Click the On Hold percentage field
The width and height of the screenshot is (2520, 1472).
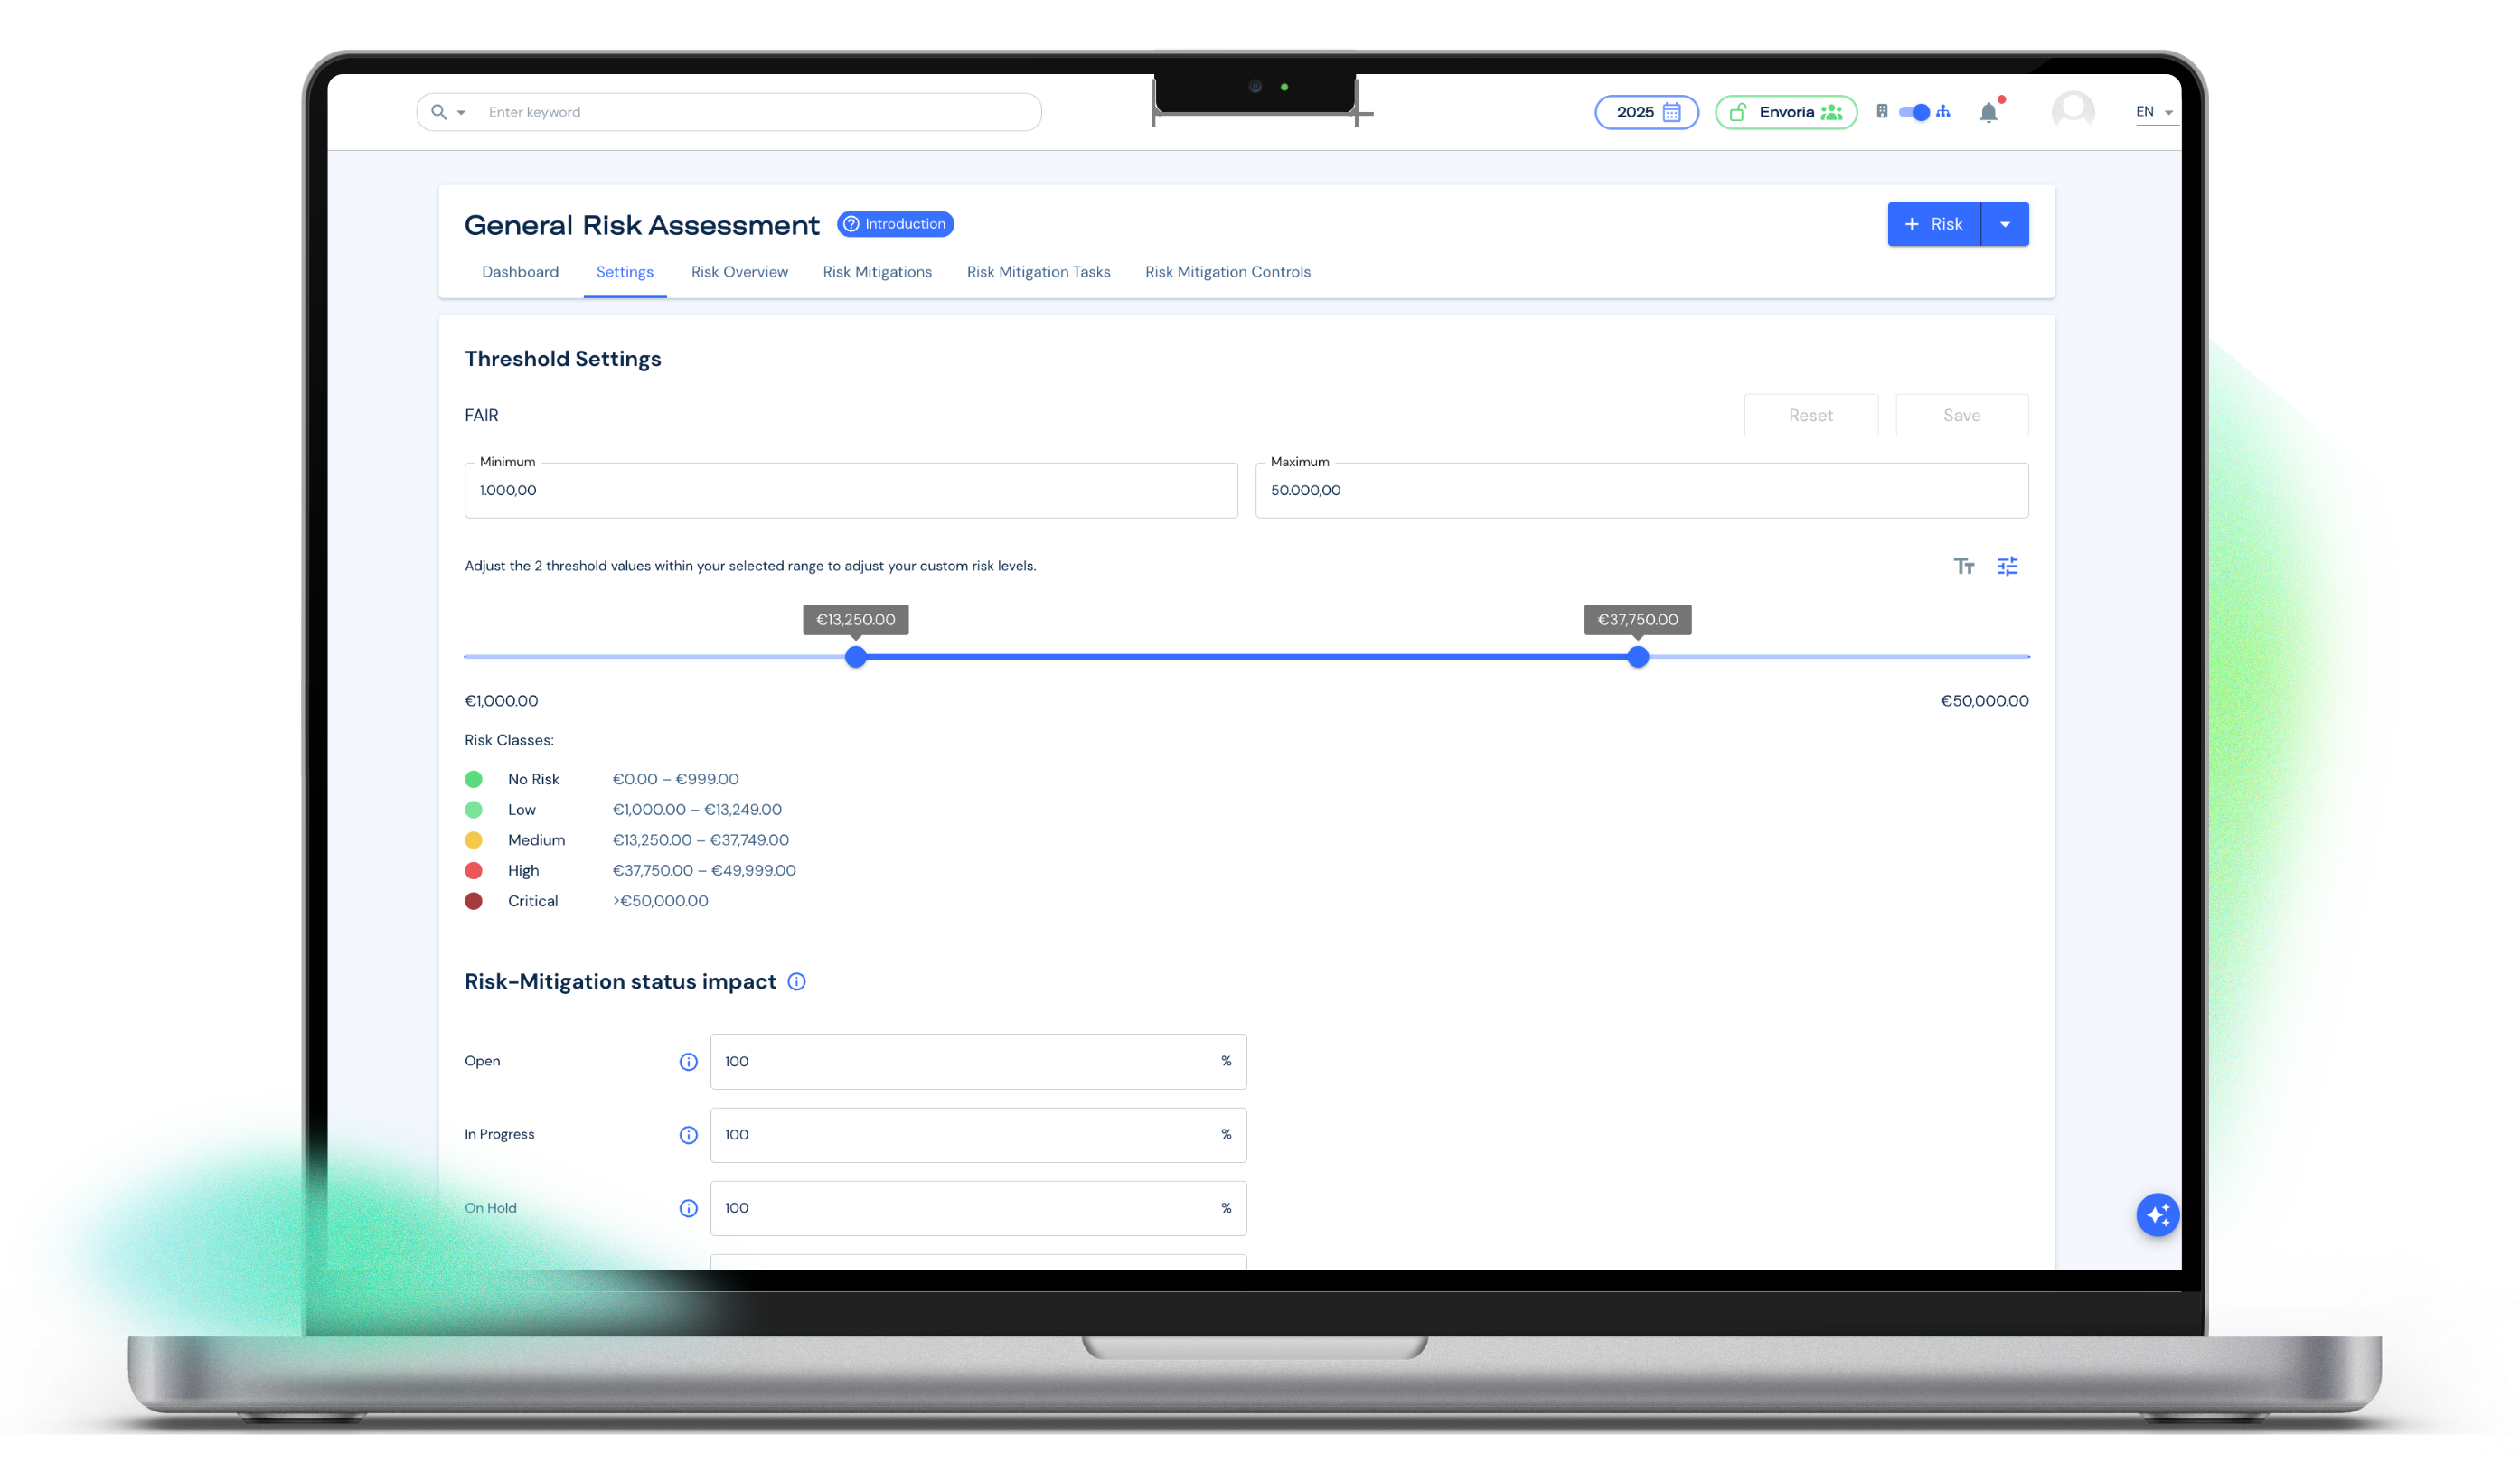coord(978,1208)
